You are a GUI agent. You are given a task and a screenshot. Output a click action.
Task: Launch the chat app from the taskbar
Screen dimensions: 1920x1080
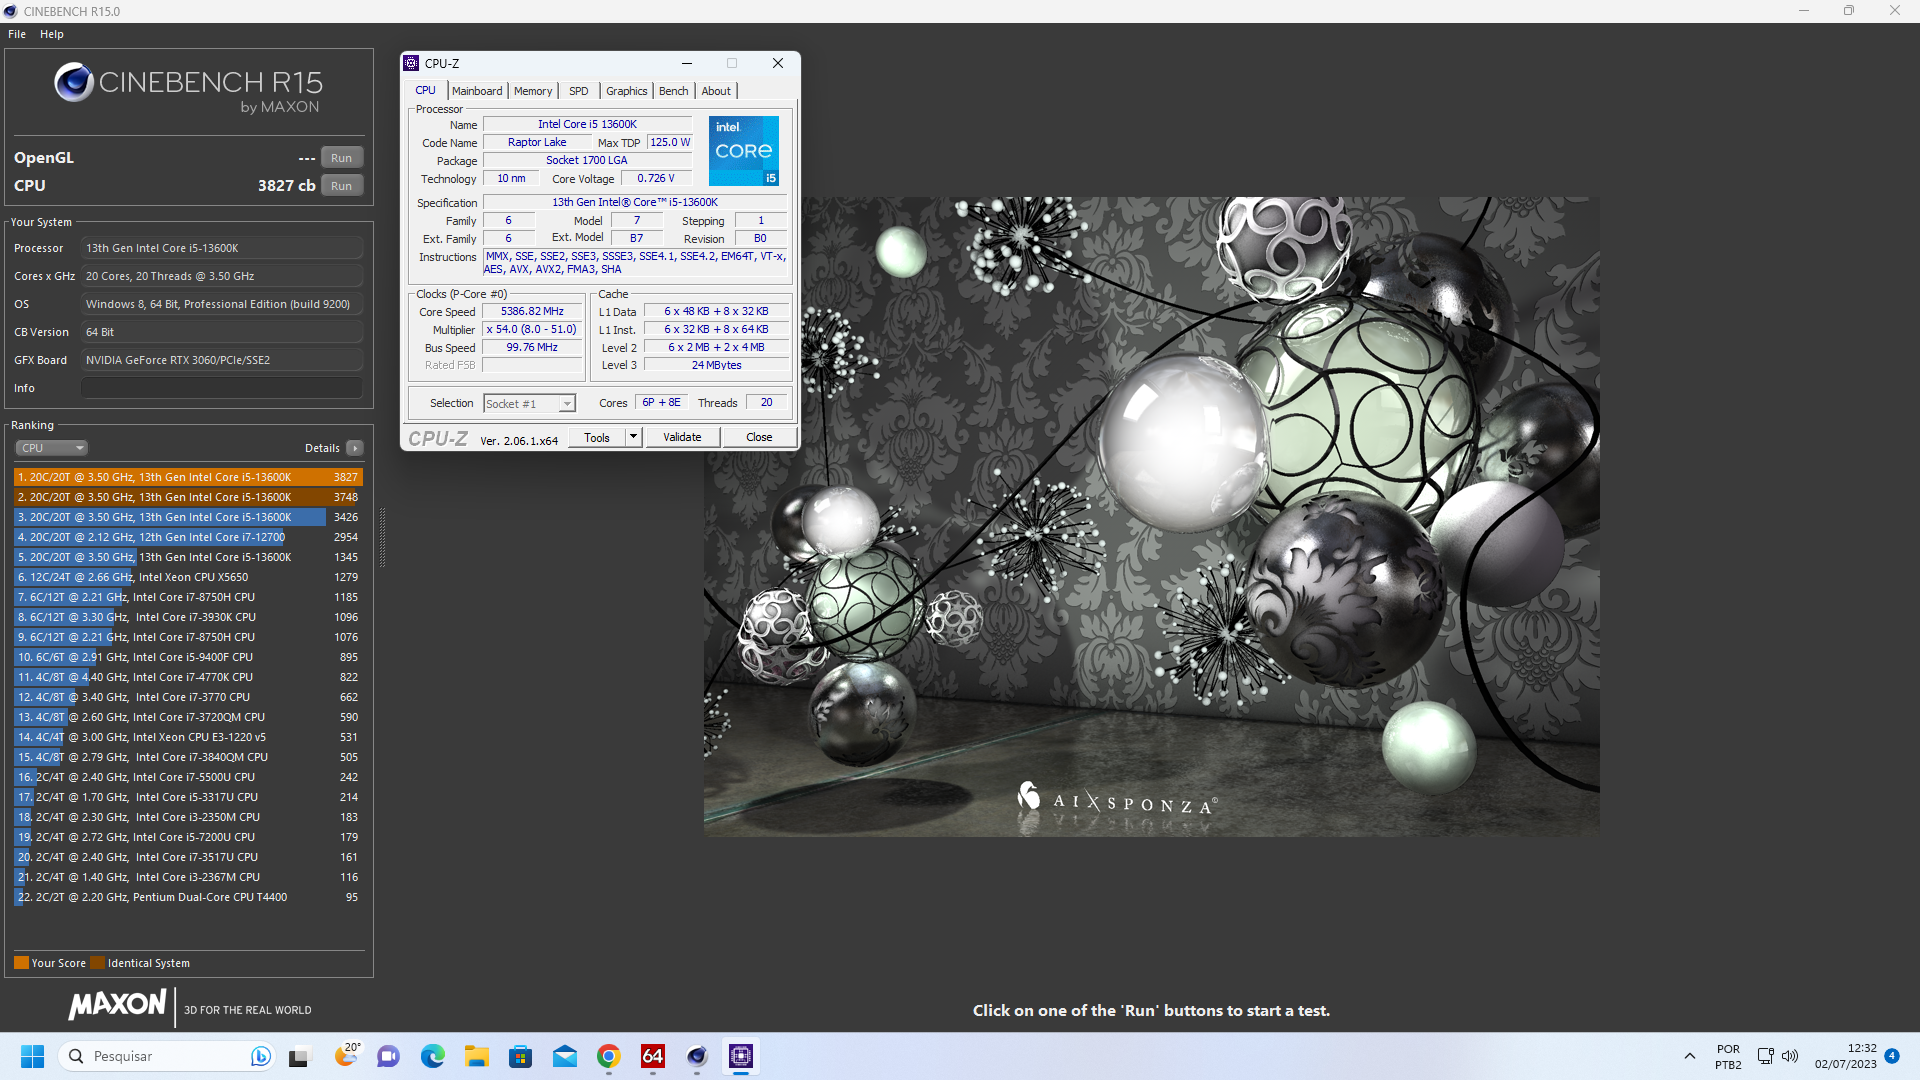tap(388, 1056)
